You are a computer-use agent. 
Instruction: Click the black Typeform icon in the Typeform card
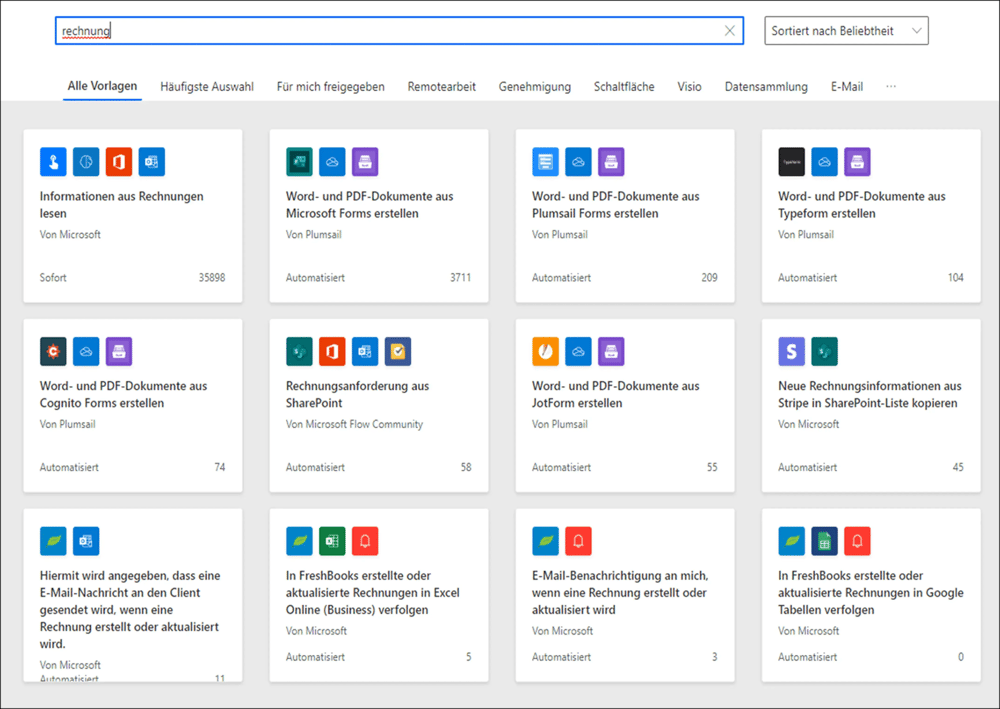tap(791, 162)
